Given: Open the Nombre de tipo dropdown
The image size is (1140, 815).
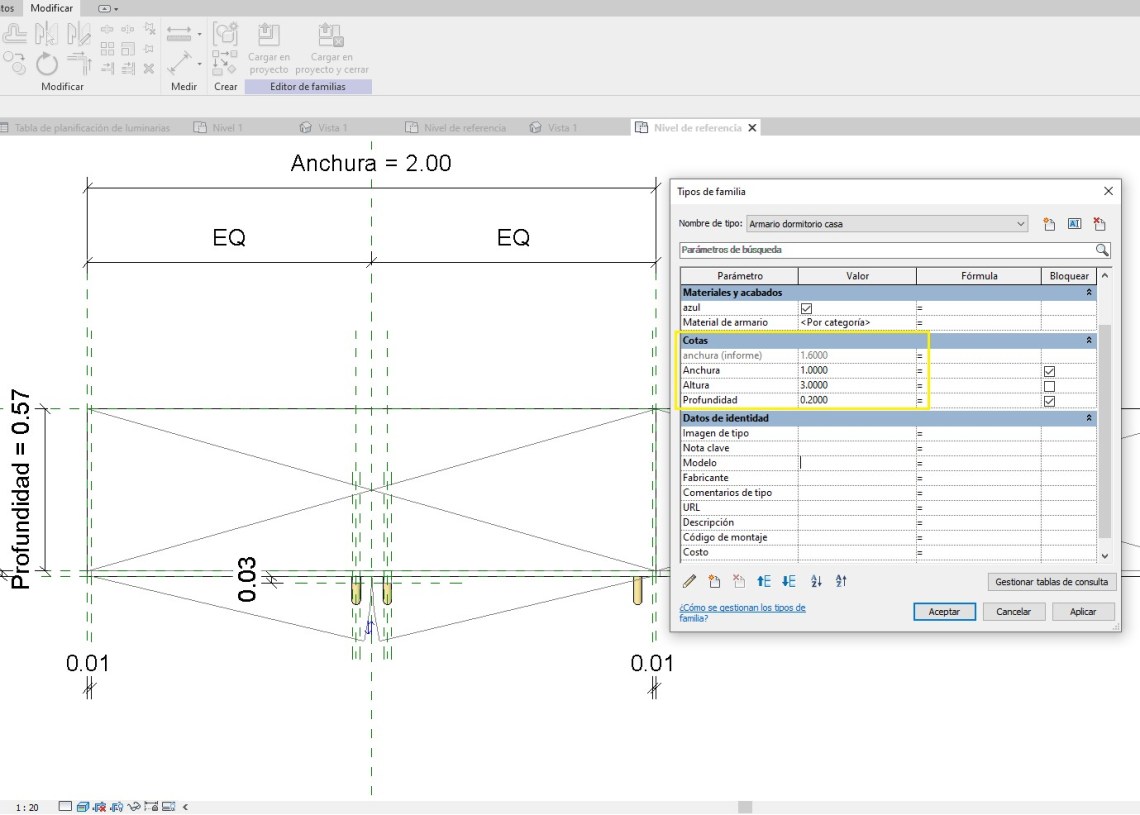Looking at the screenshot, I should [1020, 224].
